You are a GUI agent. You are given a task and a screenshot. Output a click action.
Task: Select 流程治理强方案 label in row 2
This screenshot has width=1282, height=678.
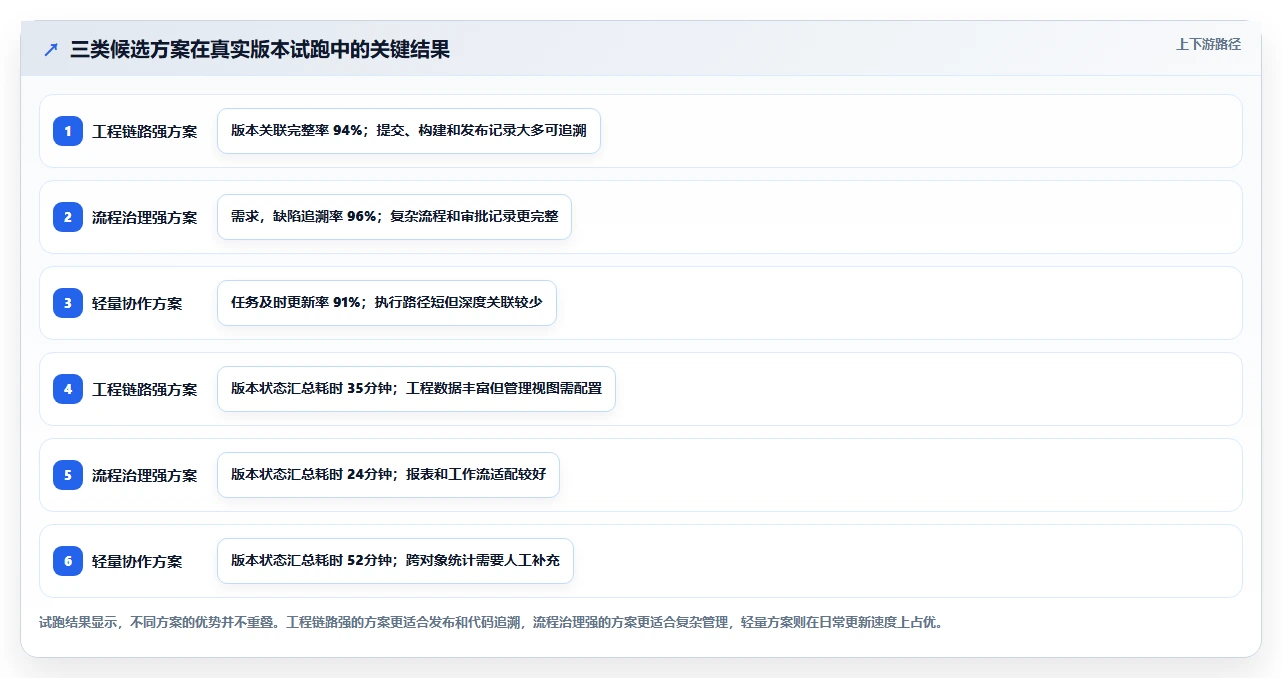[145, 218]
